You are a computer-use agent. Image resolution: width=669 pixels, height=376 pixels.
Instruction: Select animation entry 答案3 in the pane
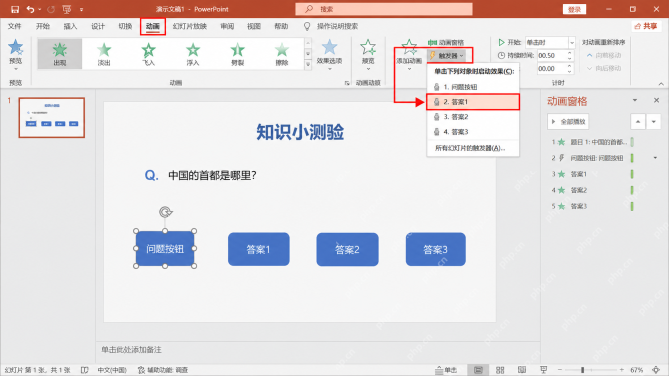592,206
